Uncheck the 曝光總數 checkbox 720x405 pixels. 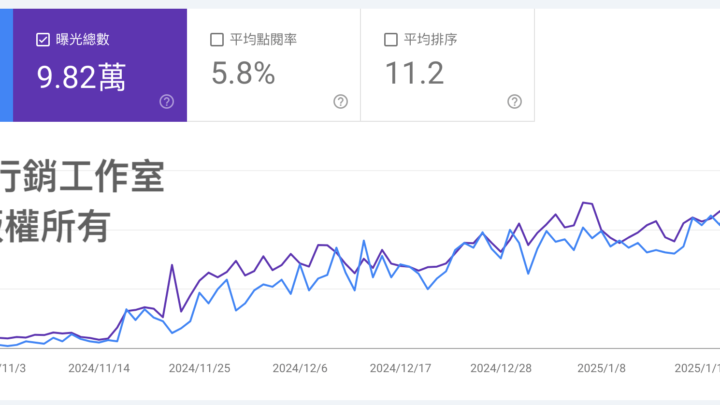tap(42, 40)
